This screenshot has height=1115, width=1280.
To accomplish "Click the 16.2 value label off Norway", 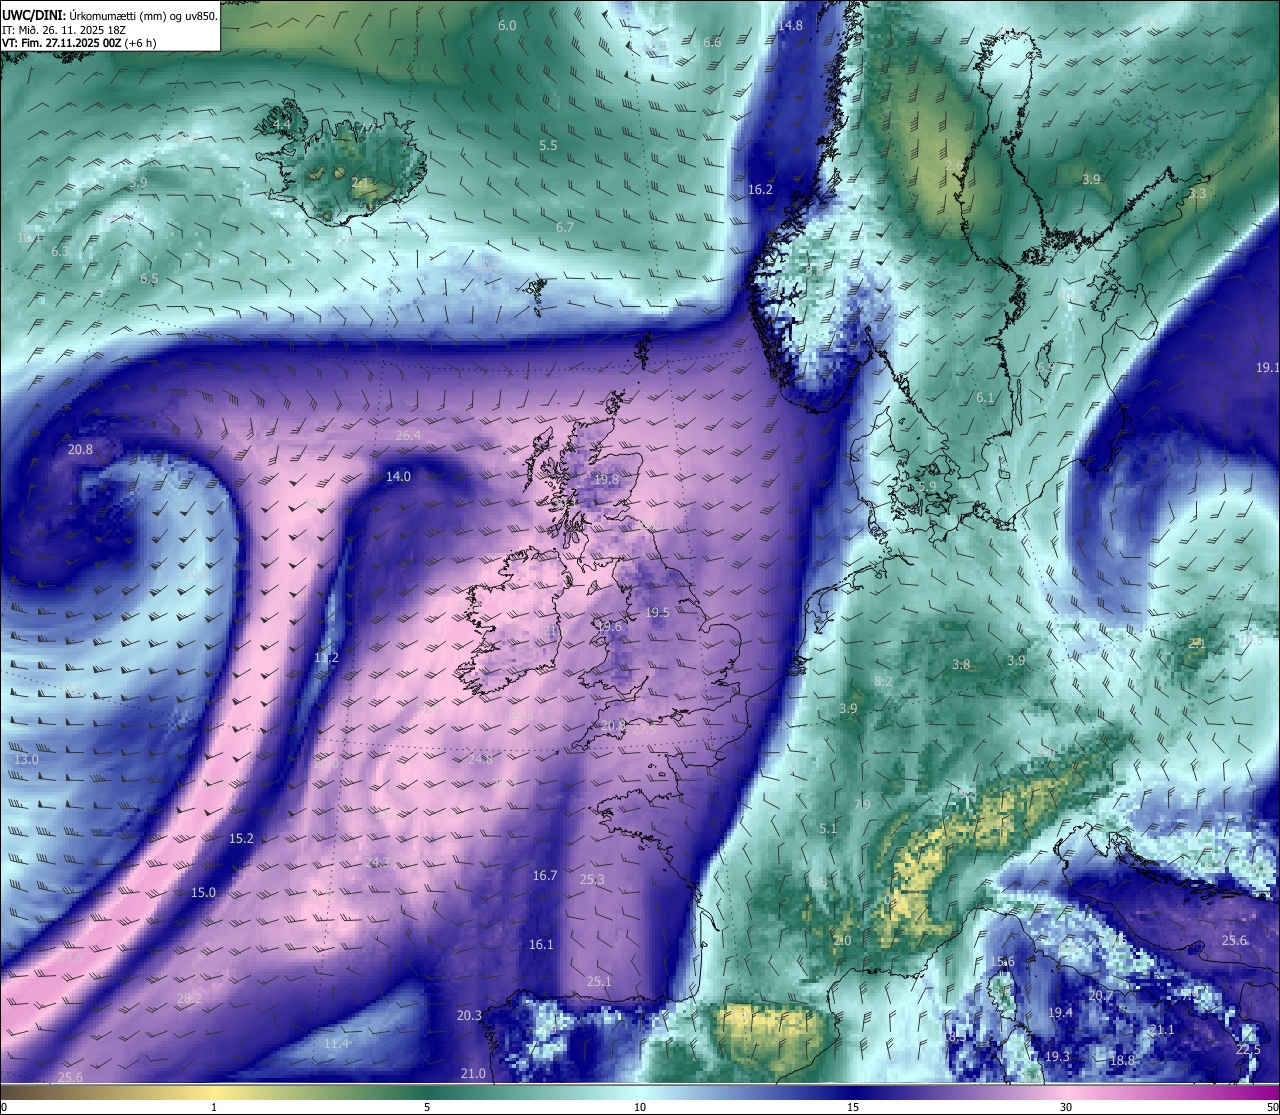I will 760,189.
